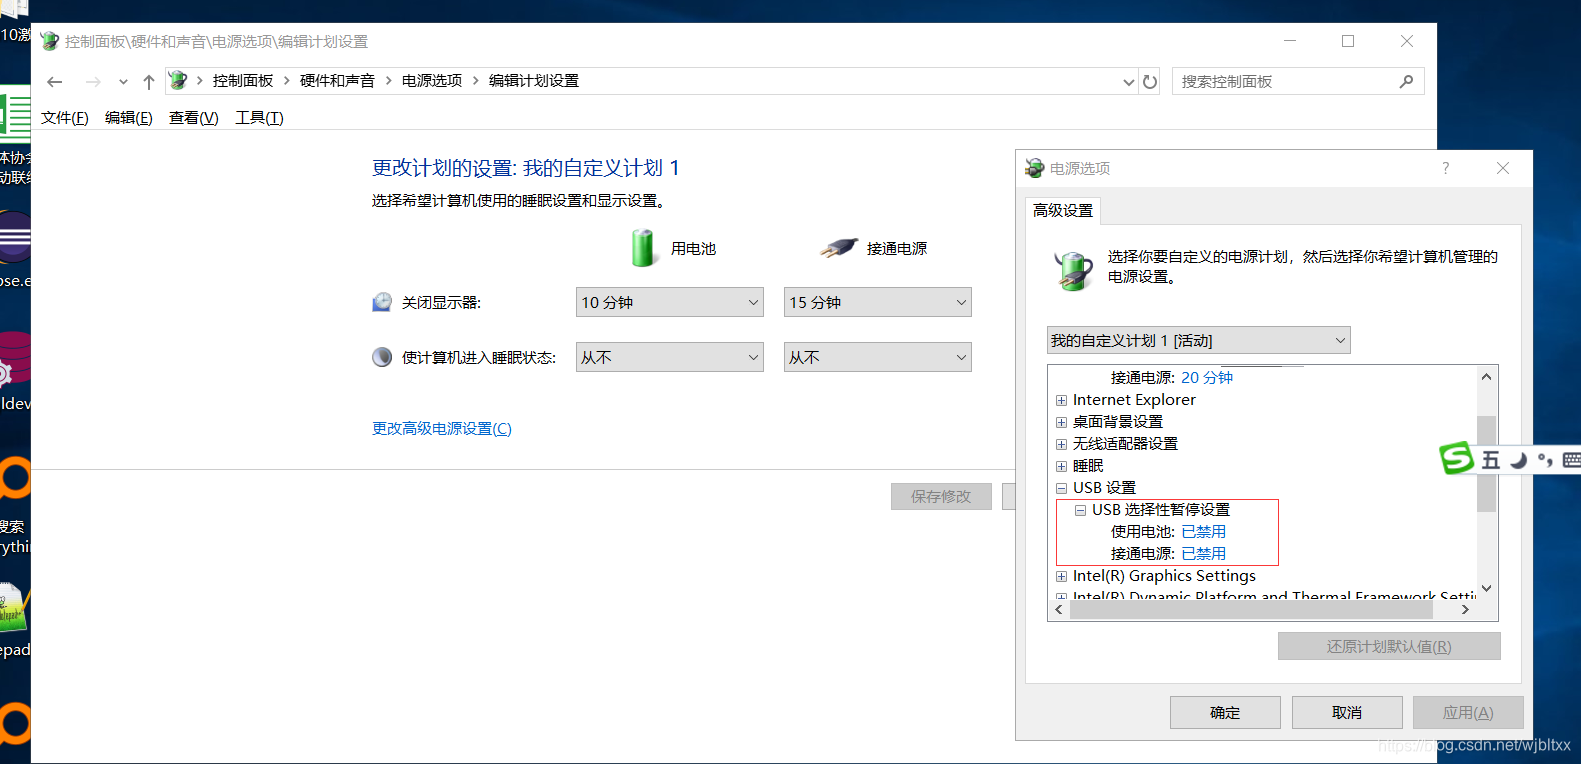
Task: Open the address bar history dropdown
Action: pos(1128,82)
